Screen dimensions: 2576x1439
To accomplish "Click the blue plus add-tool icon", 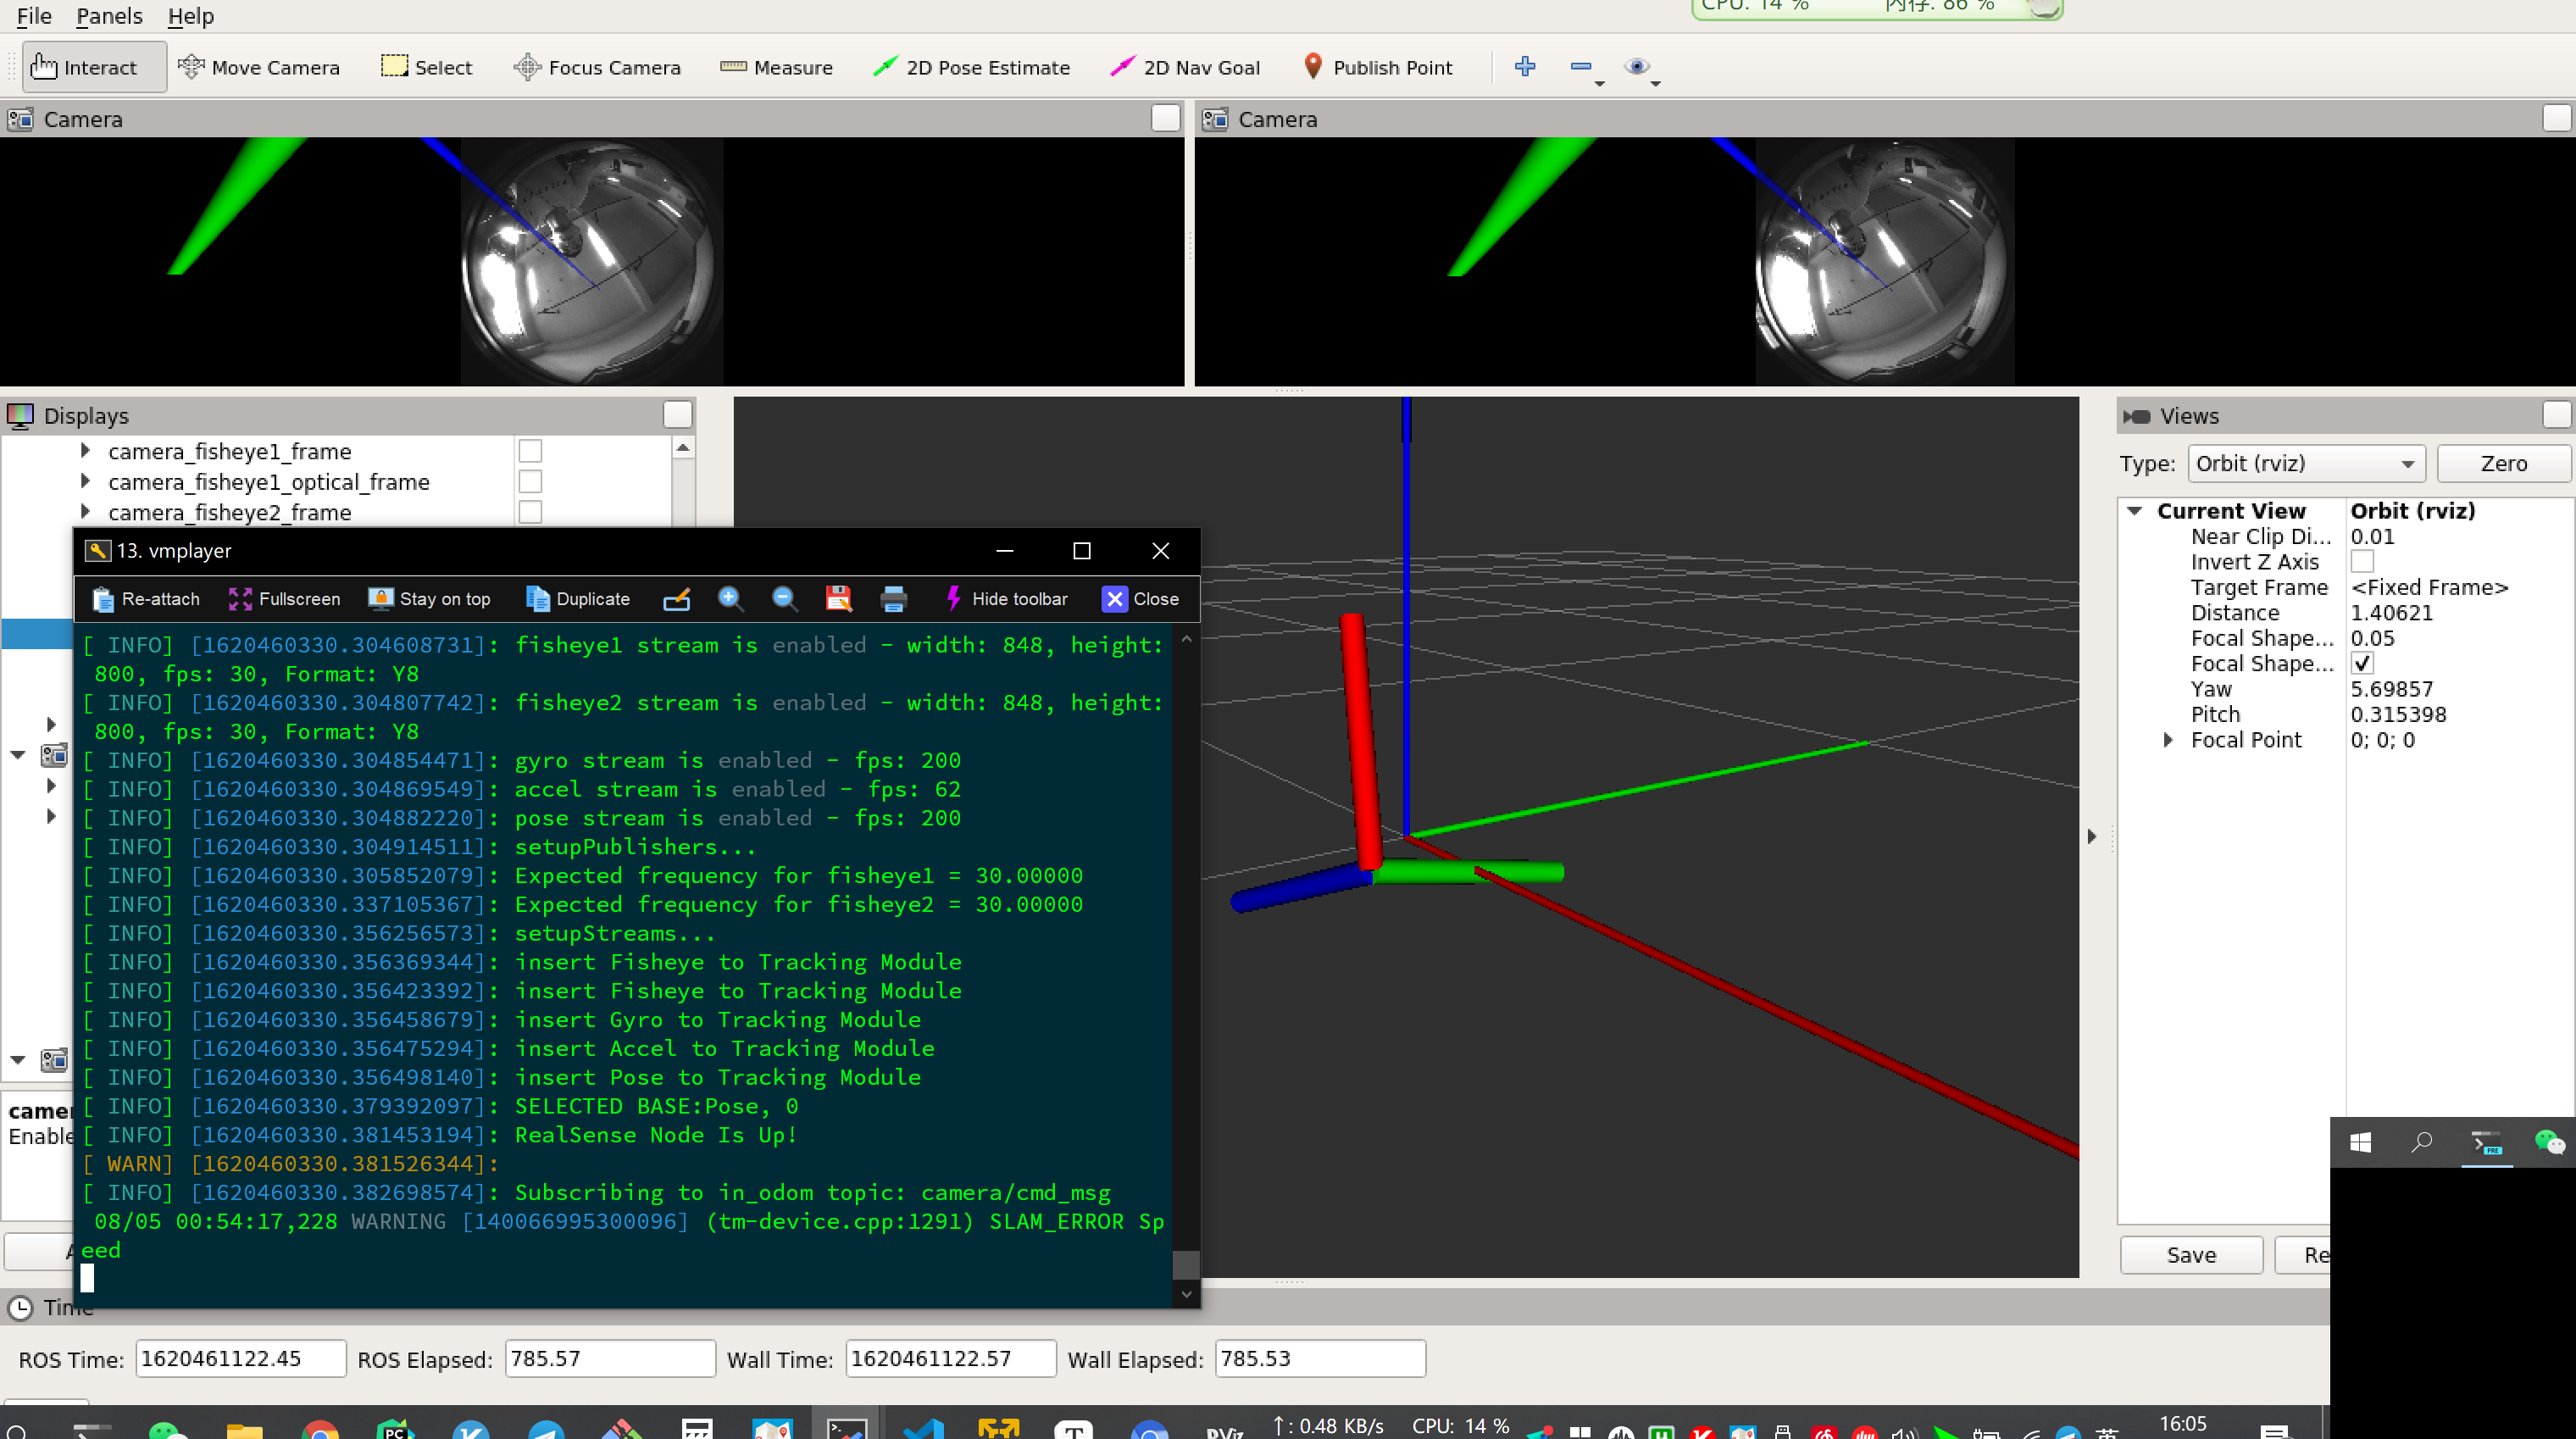I will pos(1524,66).
